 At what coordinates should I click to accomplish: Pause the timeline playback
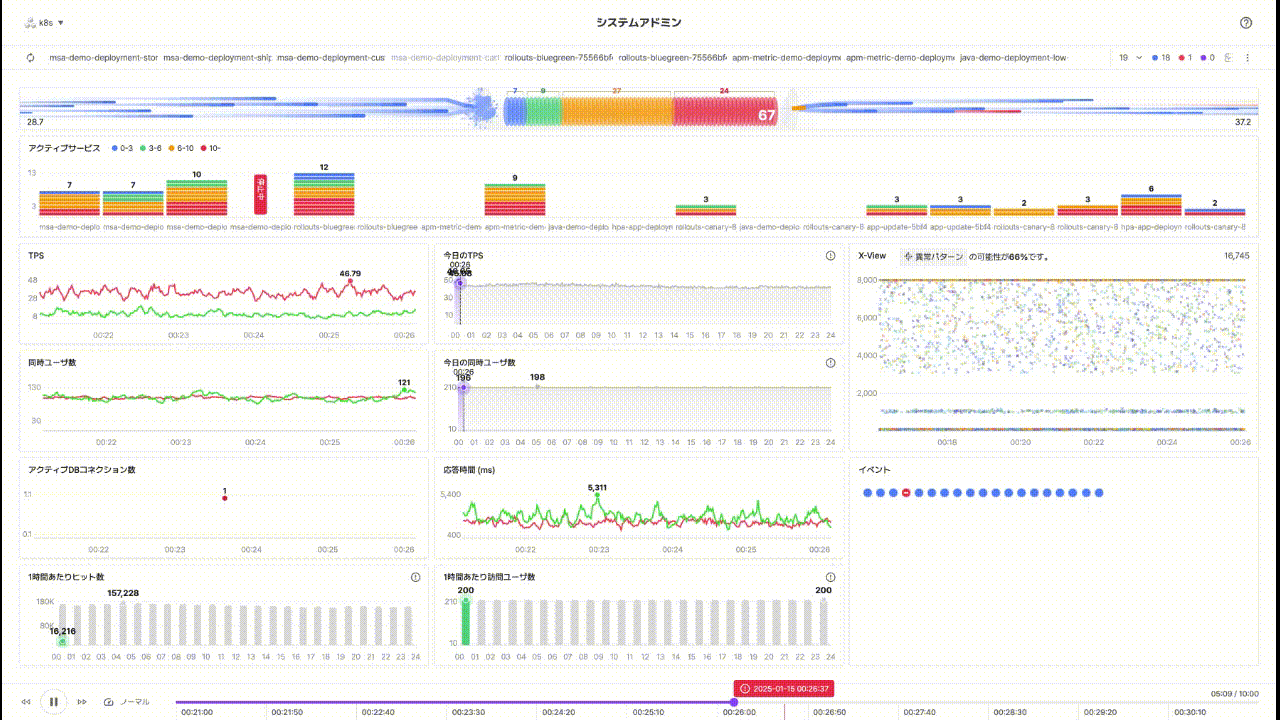click(x=54, y=702)
